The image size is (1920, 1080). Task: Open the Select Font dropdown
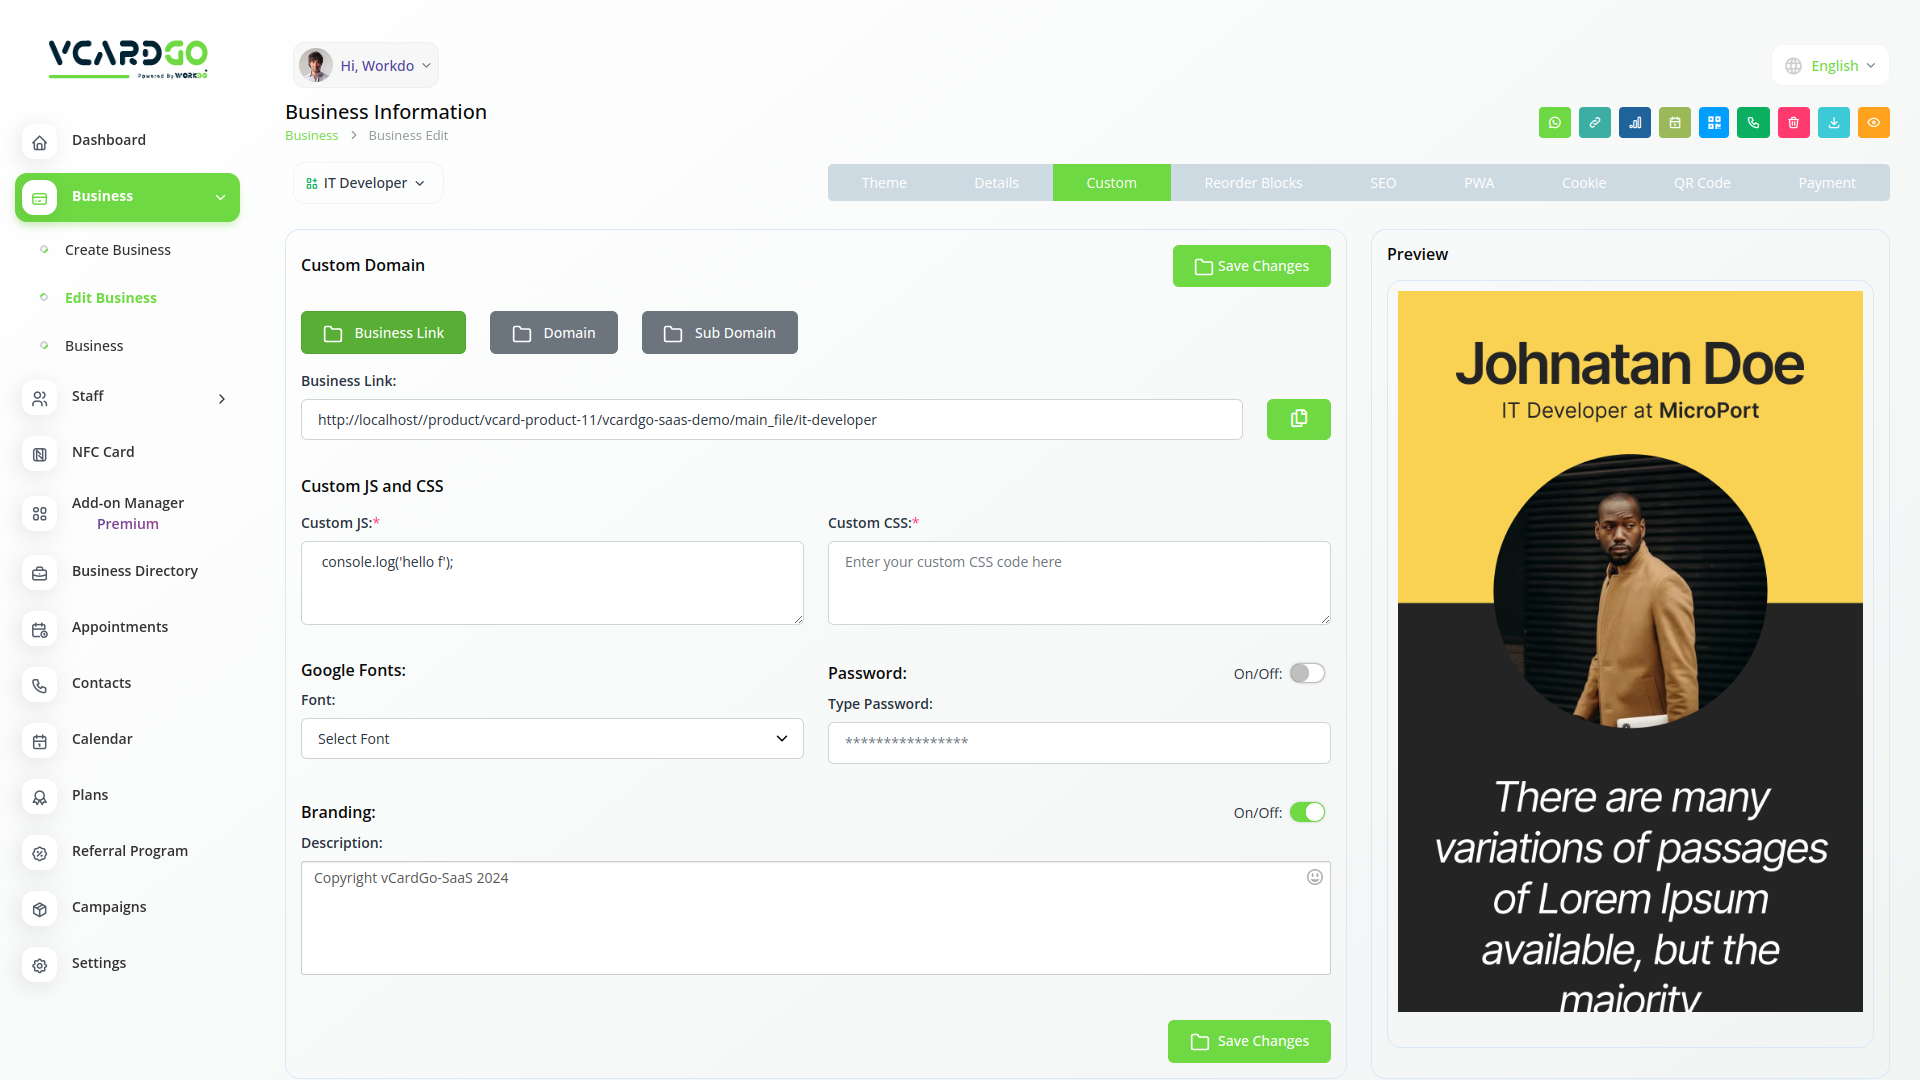[552, 739]
